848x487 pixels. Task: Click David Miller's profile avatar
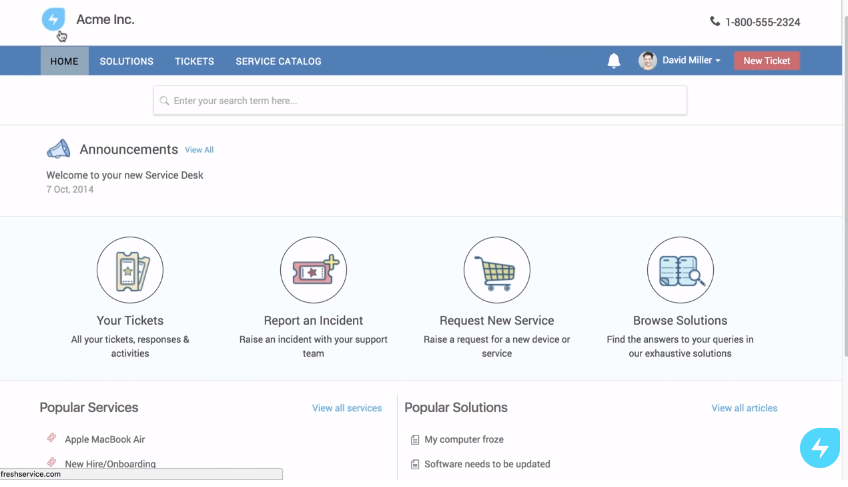pos(647,61)
